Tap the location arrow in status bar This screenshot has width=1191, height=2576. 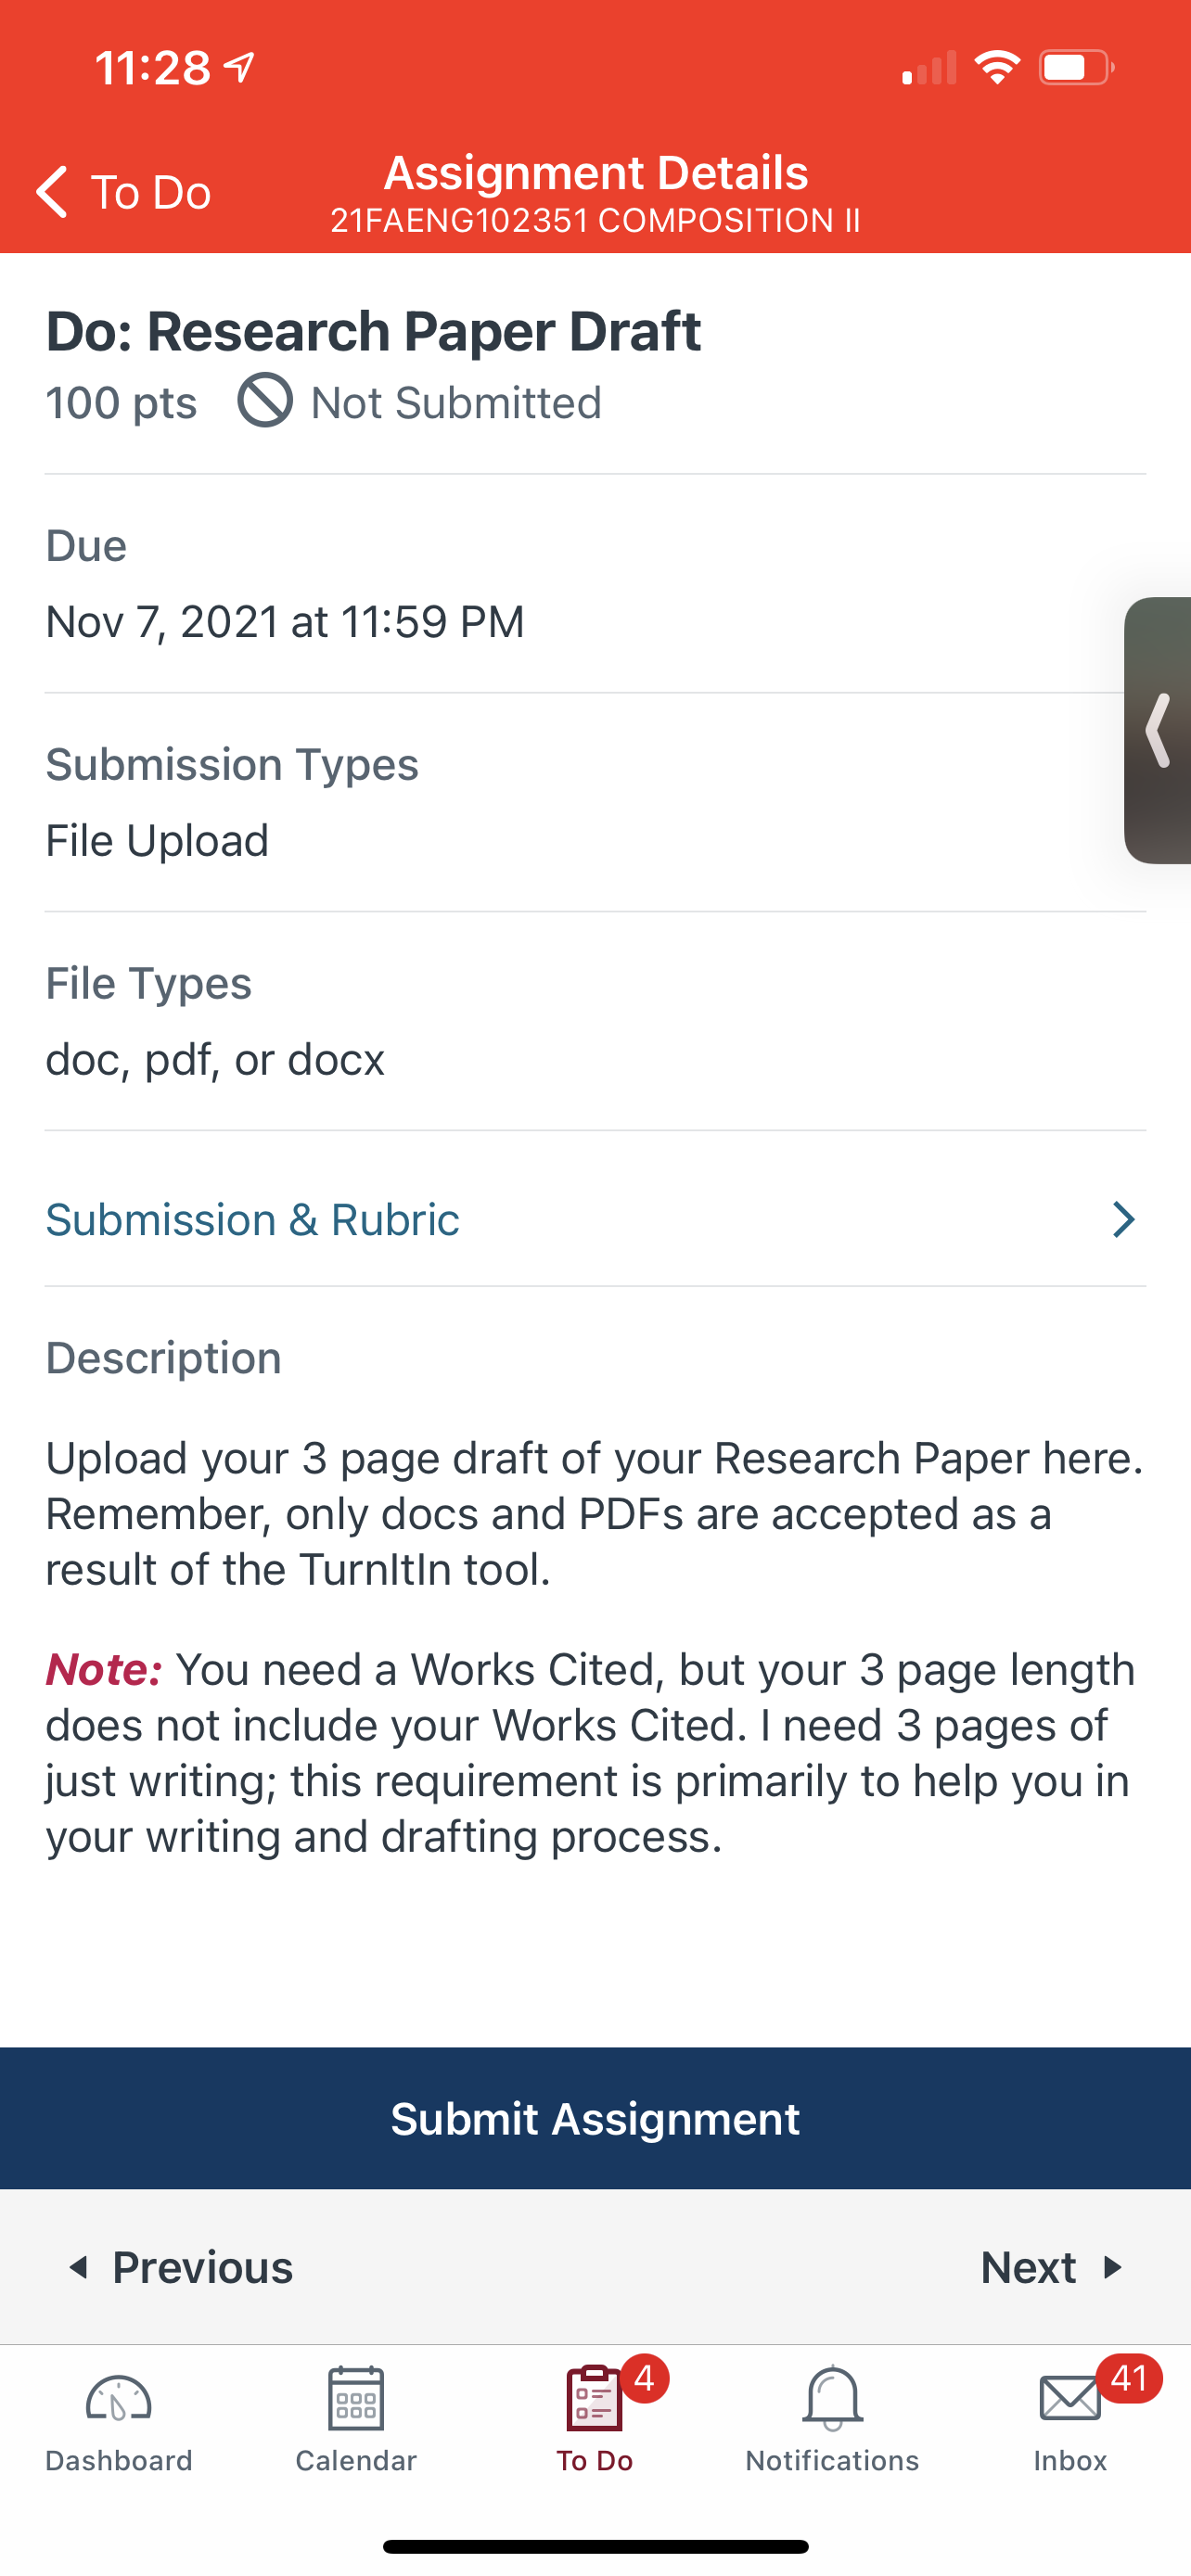tap(240, 68)
